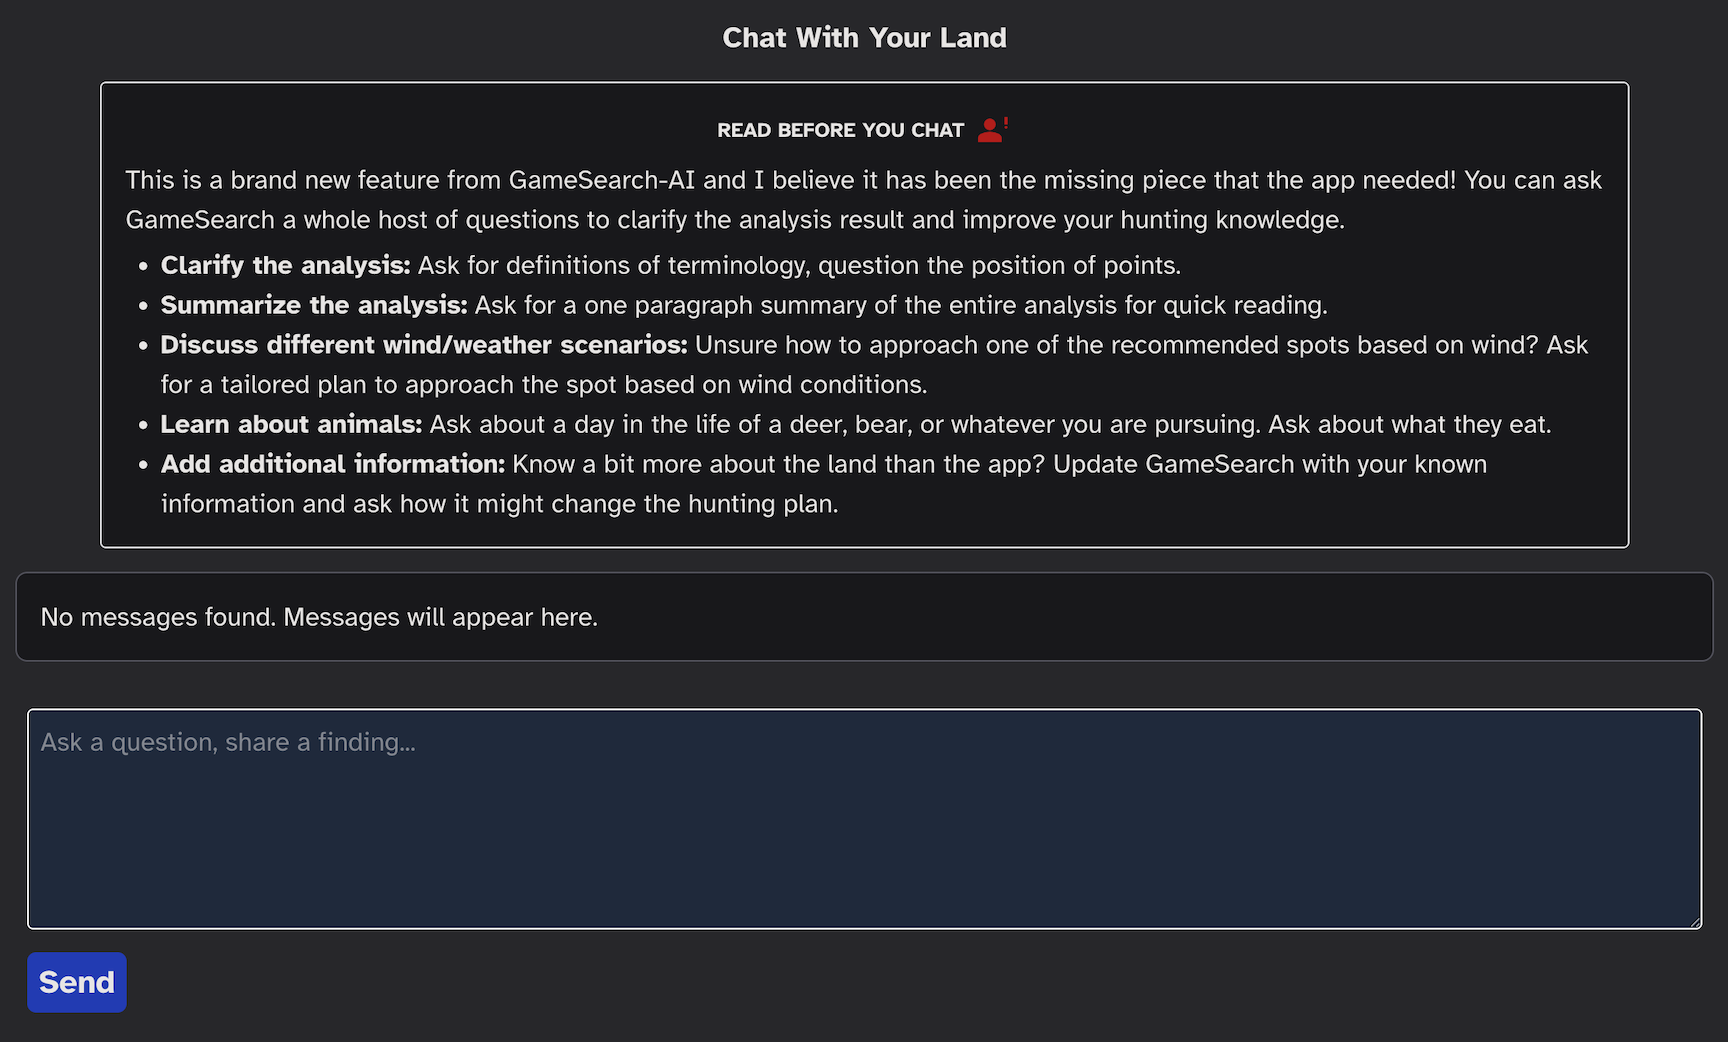The height and width of the screenshot is (1042, 1728).
Task: Select the 'Chat With Your Land' title
Action: (864, 37)
